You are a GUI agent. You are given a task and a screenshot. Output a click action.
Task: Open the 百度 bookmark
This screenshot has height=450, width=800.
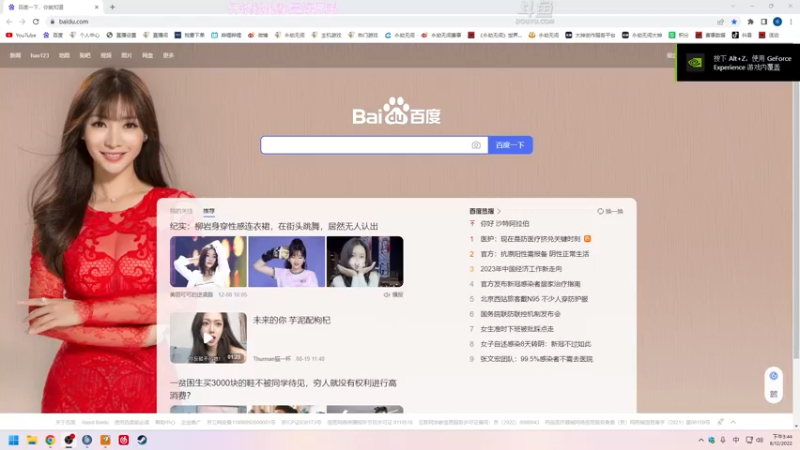[x=53, y=35]
